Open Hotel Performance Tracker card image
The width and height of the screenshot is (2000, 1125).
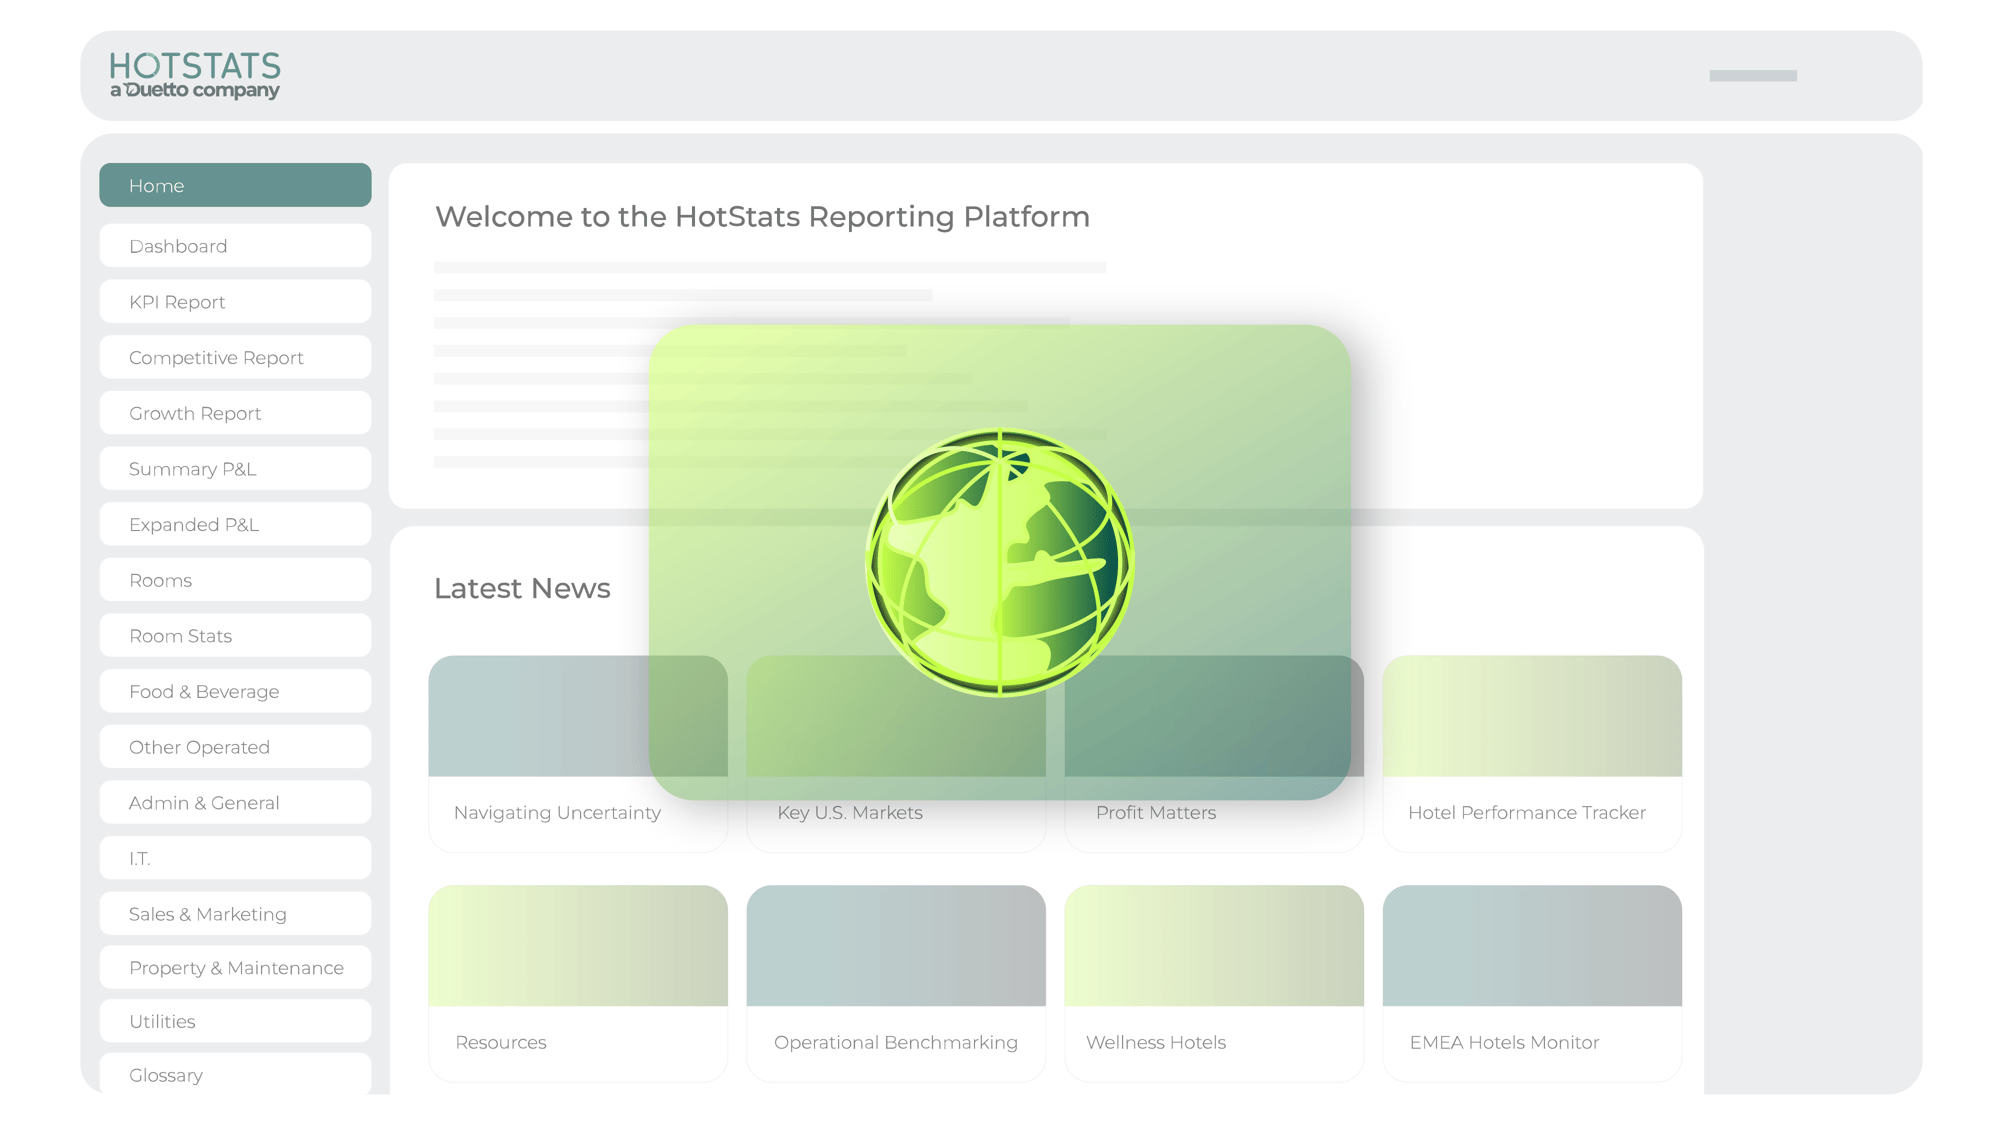click(x=1531, y=716)
